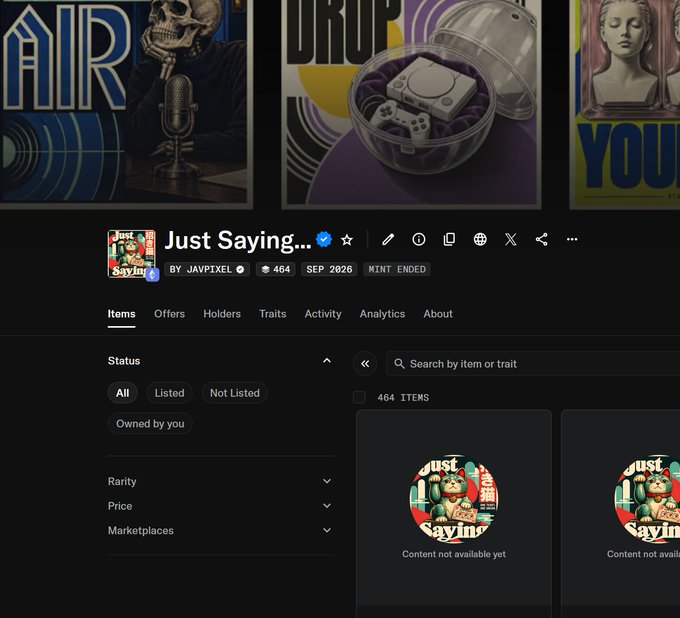Viewport: 680px width, 618px height.
Task: Focus the Search by item or trait field
Action: (x=533, y=363)
